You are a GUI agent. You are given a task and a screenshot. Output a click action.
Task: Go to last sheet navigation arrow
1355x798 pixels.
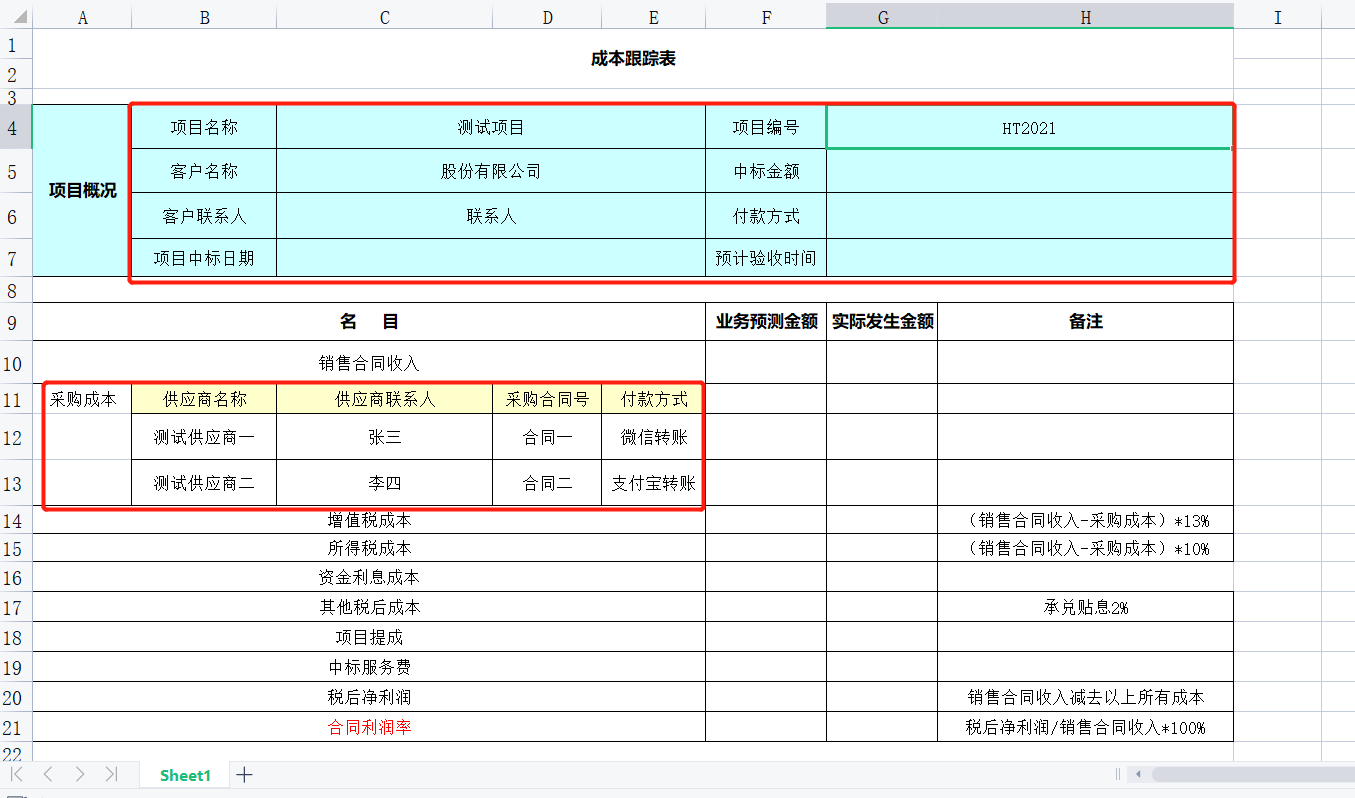coord(111,774)
